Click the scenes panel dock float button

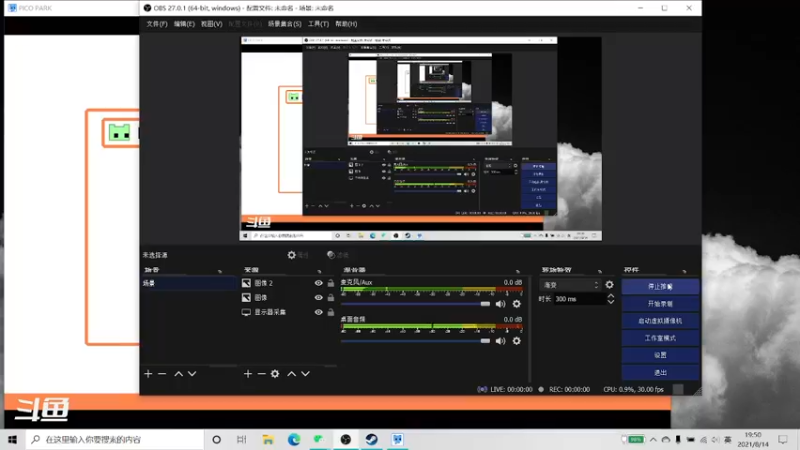pos(220,270)
